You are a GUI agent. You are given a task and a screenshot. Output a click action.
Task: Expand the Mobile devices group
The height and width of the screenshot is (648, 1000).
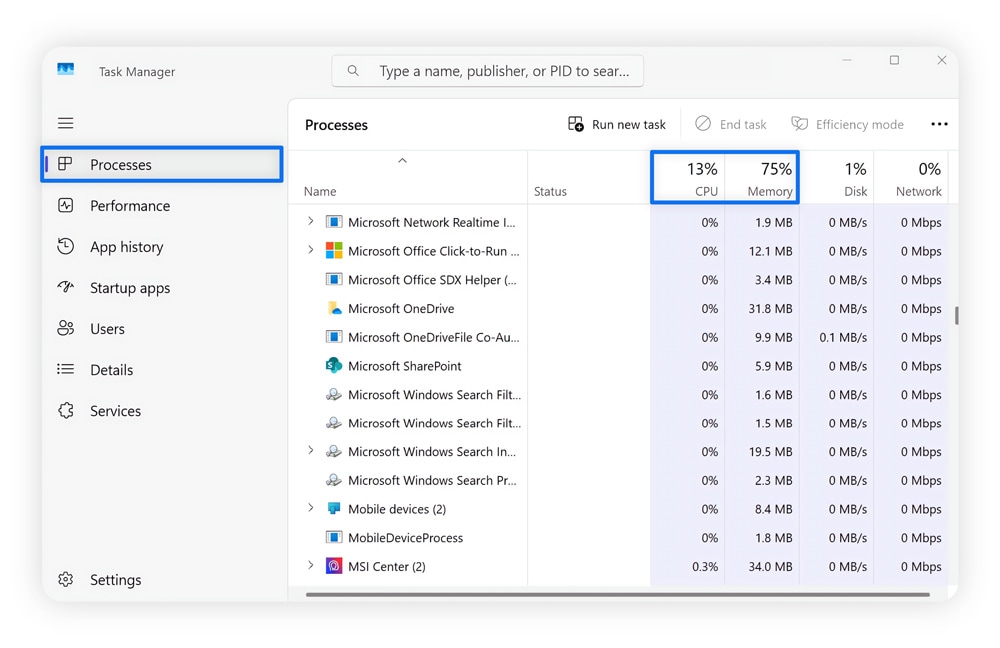pyautogui.click(x=310, y=508)
